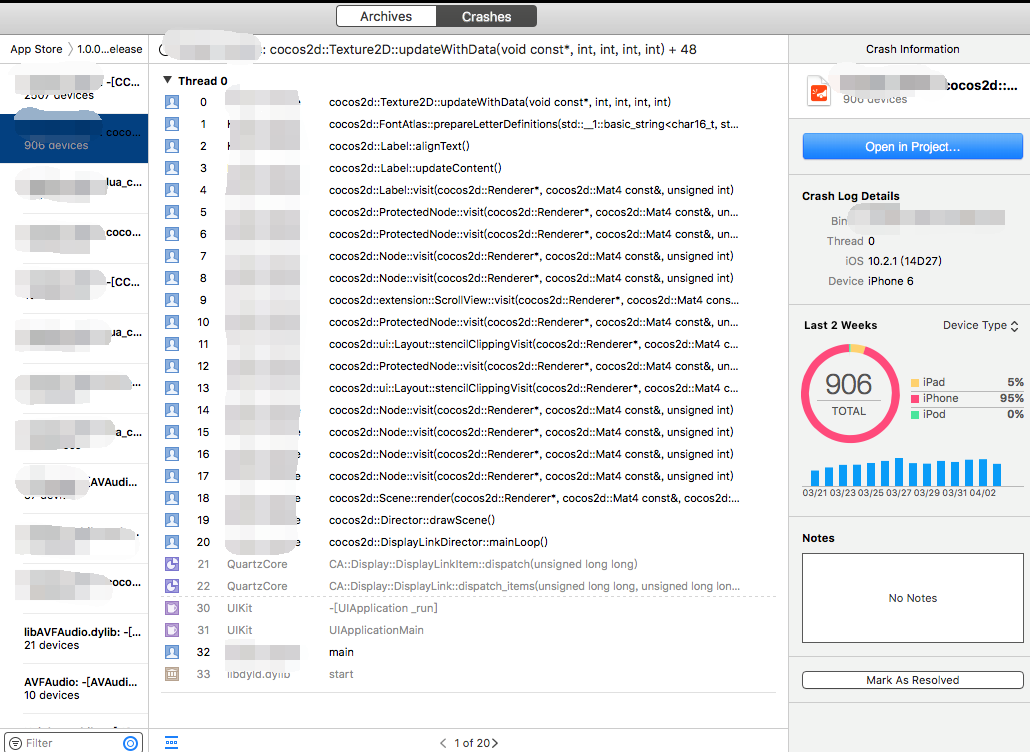This screenshot has height=752, width=1030.
Task: Click the 03/21 date on bar chart
Action: coord(815,493)
